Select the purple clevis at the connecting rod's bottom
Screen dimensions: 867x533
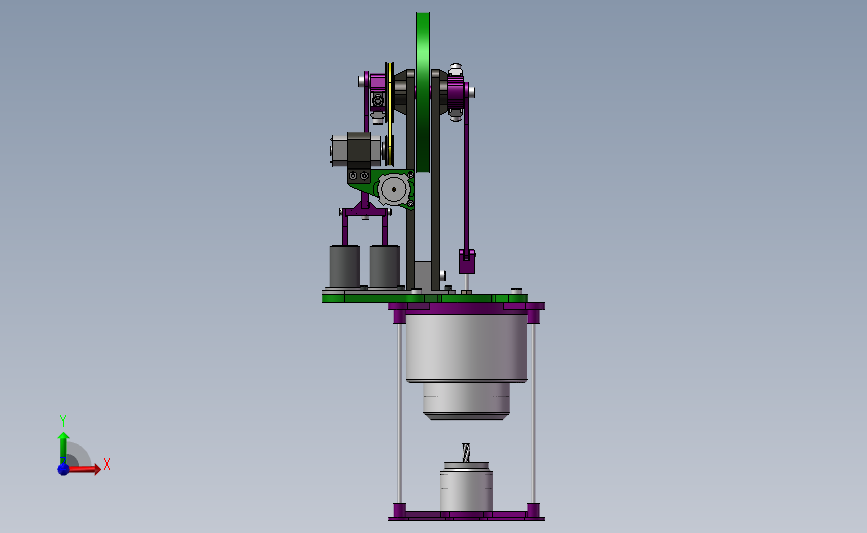click(x=467, y=262)
